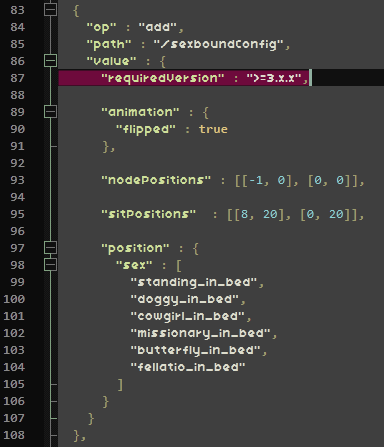Click the "path" key text
384x447 pixels.
click(x=109, y=44)
